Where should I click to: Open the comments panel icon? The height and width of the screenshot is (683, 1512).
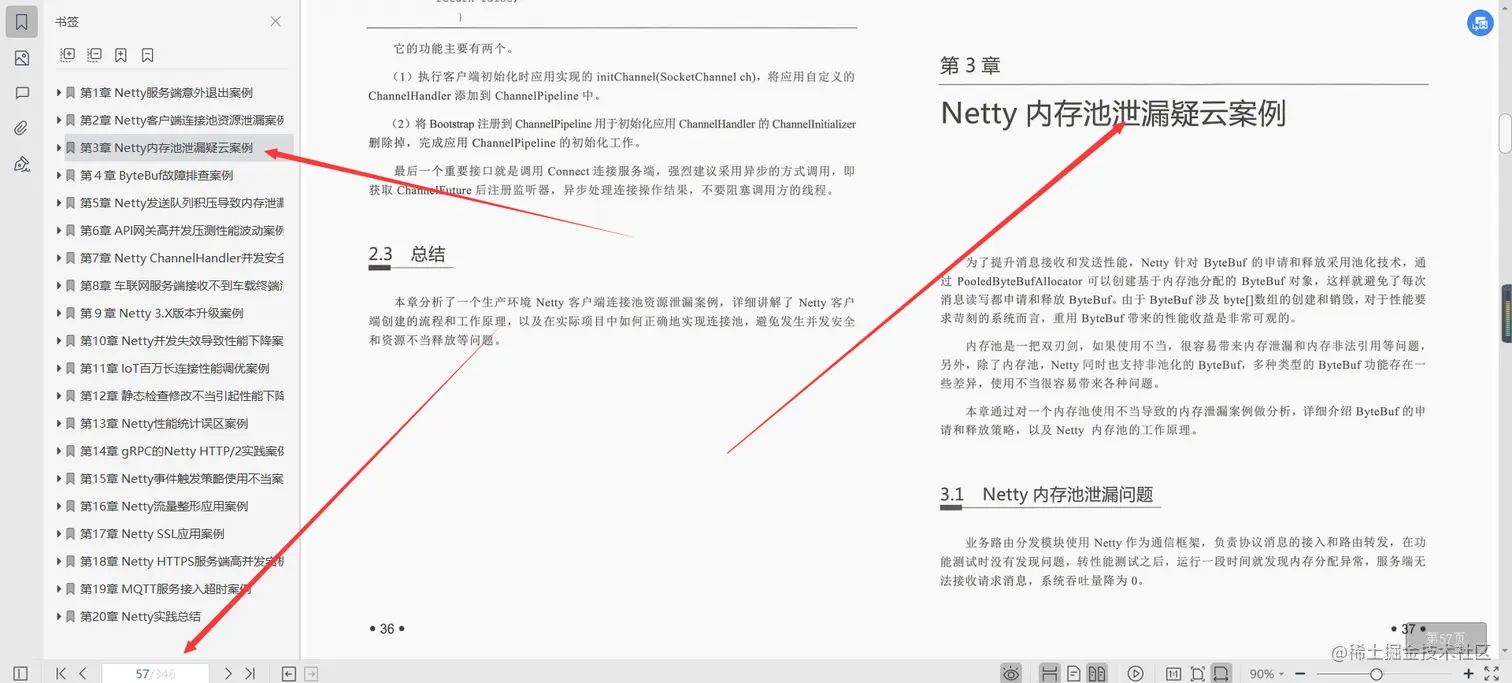pos(20,93)
